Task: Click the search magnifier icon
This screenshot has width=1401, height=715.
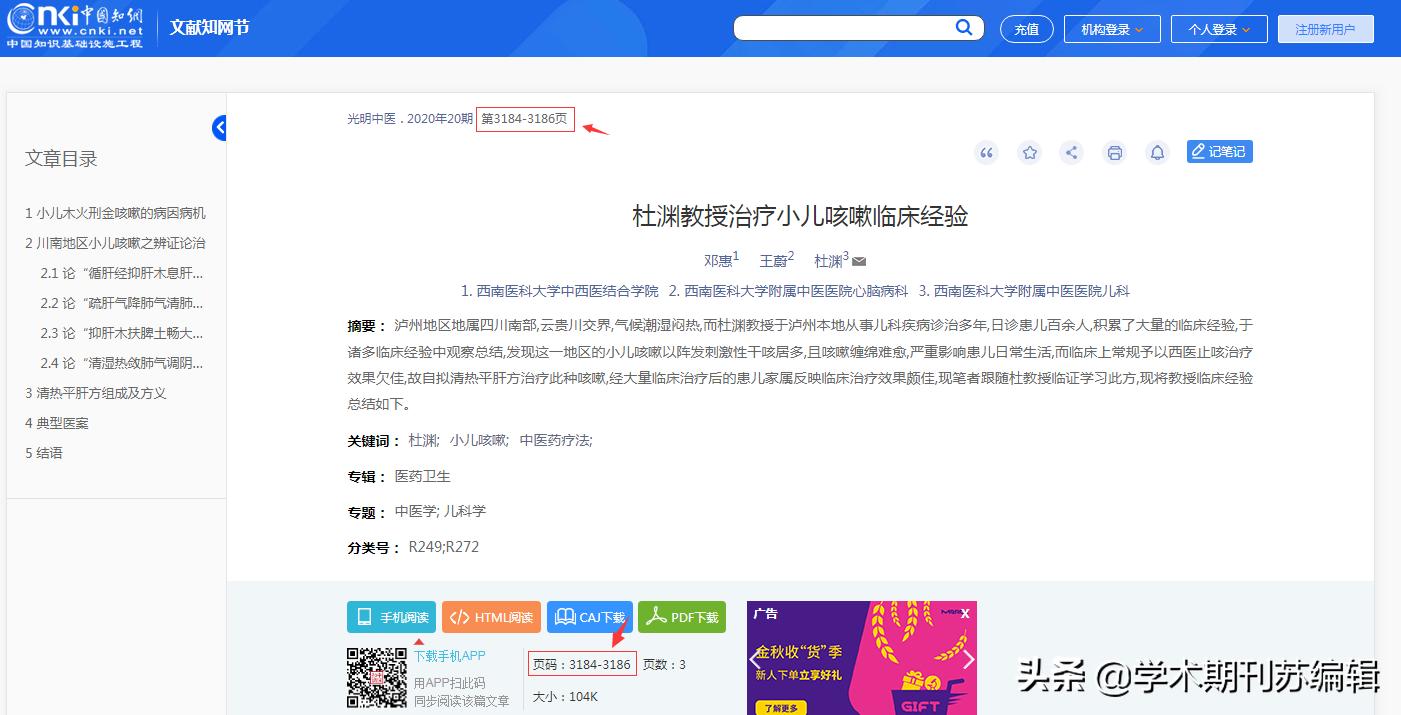Action: coord(963,27)
